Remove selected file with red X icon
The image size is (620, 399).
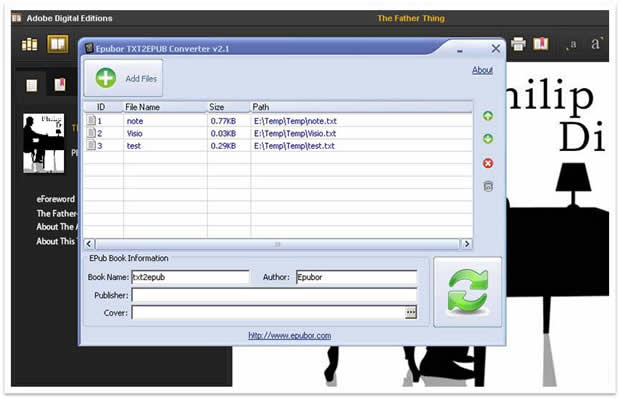[488, 163]
